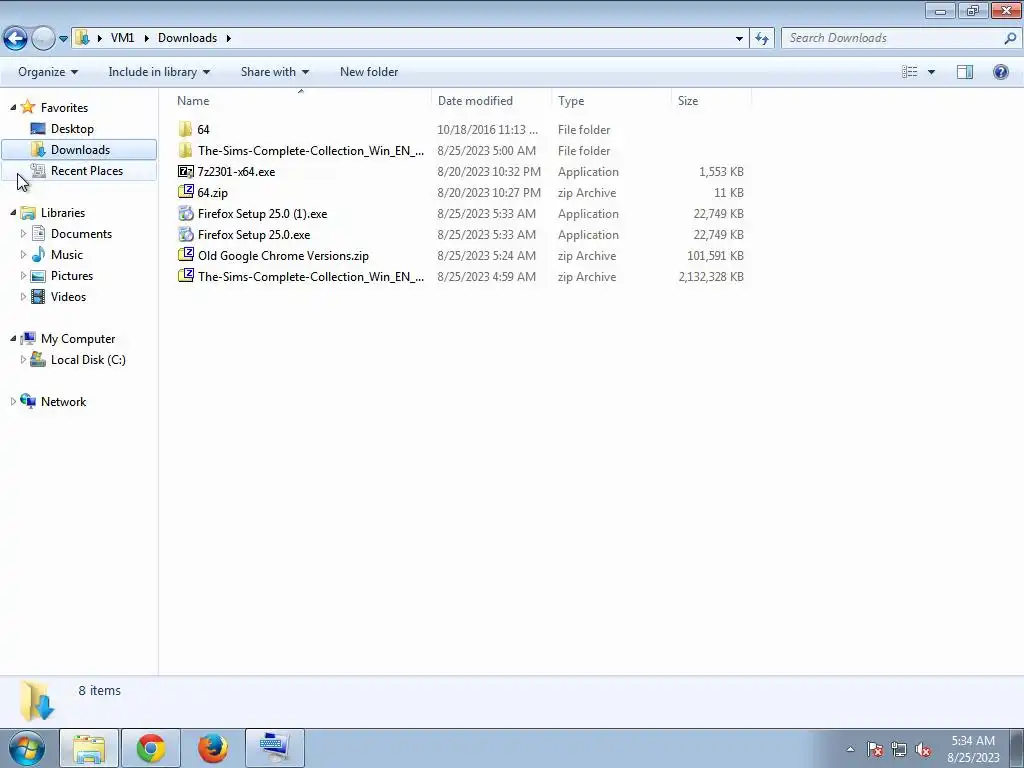Select The-Sims-Complete-Collection folder icon
Image resolution: width=1024 pixels, height=768 pixels.
(185, 150)
